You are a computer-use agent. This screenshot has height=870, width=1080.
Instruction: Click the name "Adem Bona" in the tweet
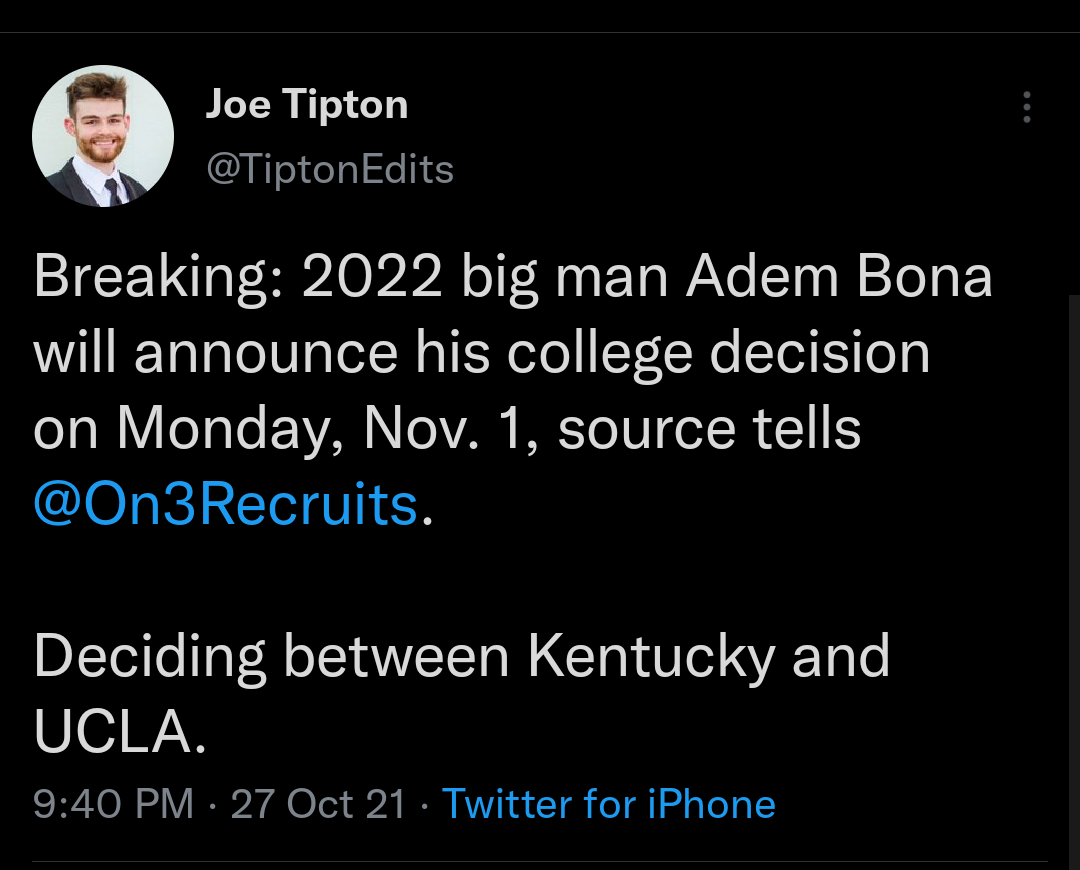point(839,277)
